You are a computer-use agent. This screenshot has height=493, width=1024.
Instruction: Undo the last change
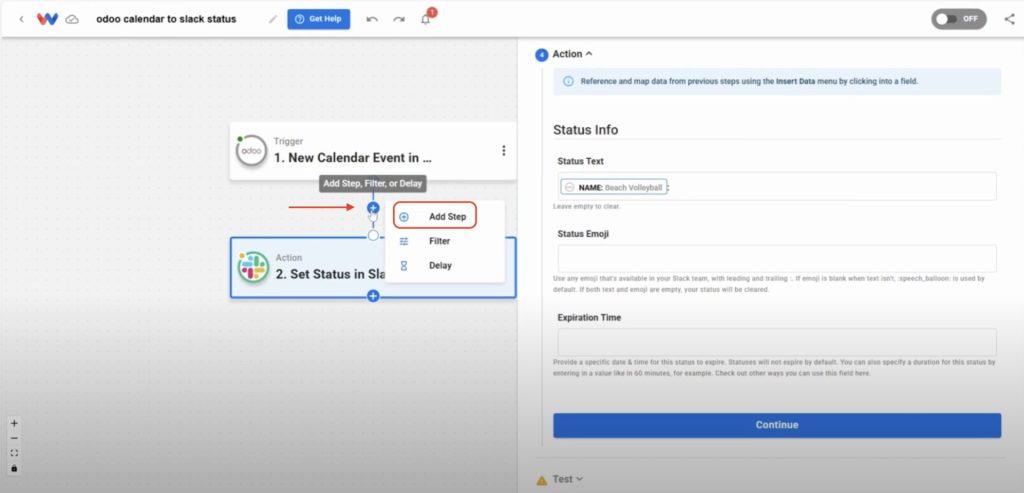tap(372, 19)
